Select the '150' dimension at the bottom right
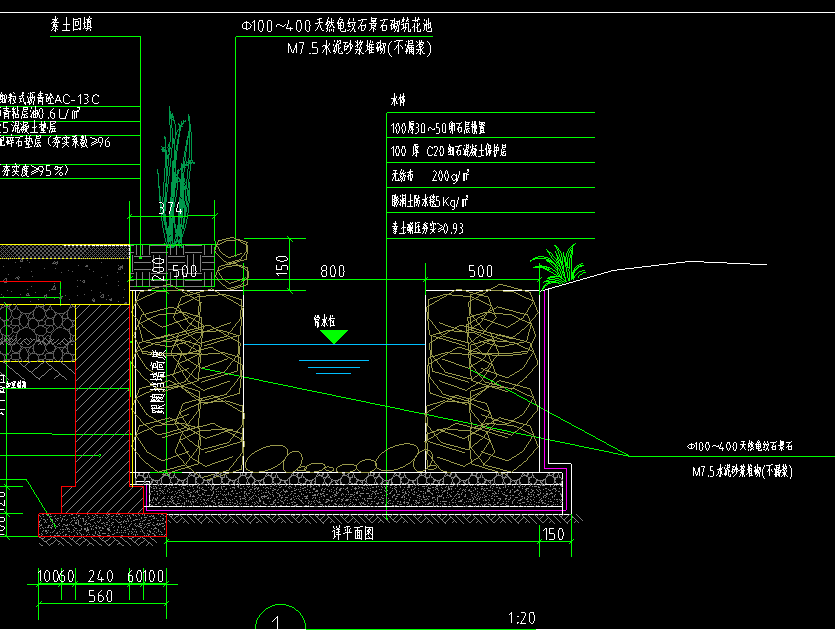The width and height of the screenshot is (835, 630). click(553, 534)
